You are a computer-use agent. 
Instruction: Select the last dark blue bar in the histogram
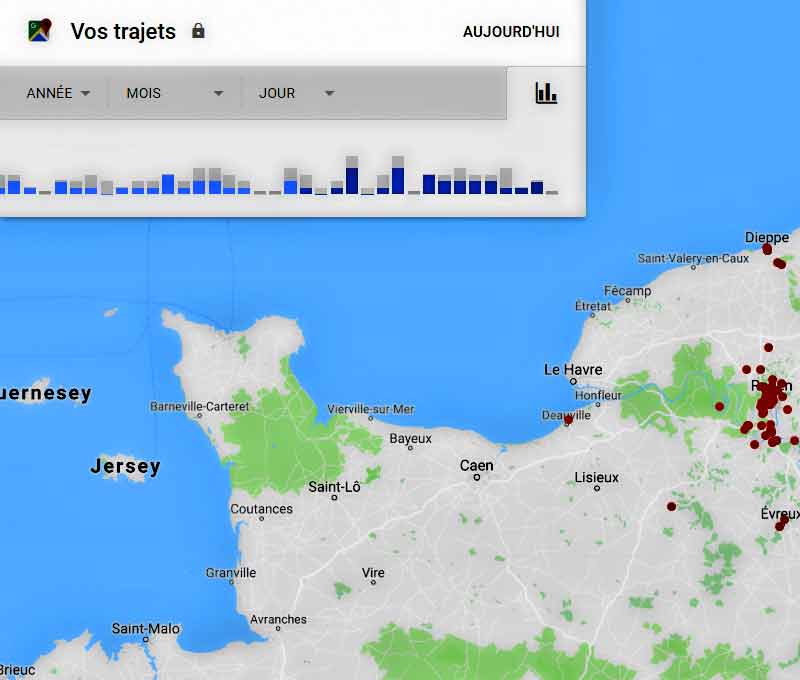coord(537,187)
